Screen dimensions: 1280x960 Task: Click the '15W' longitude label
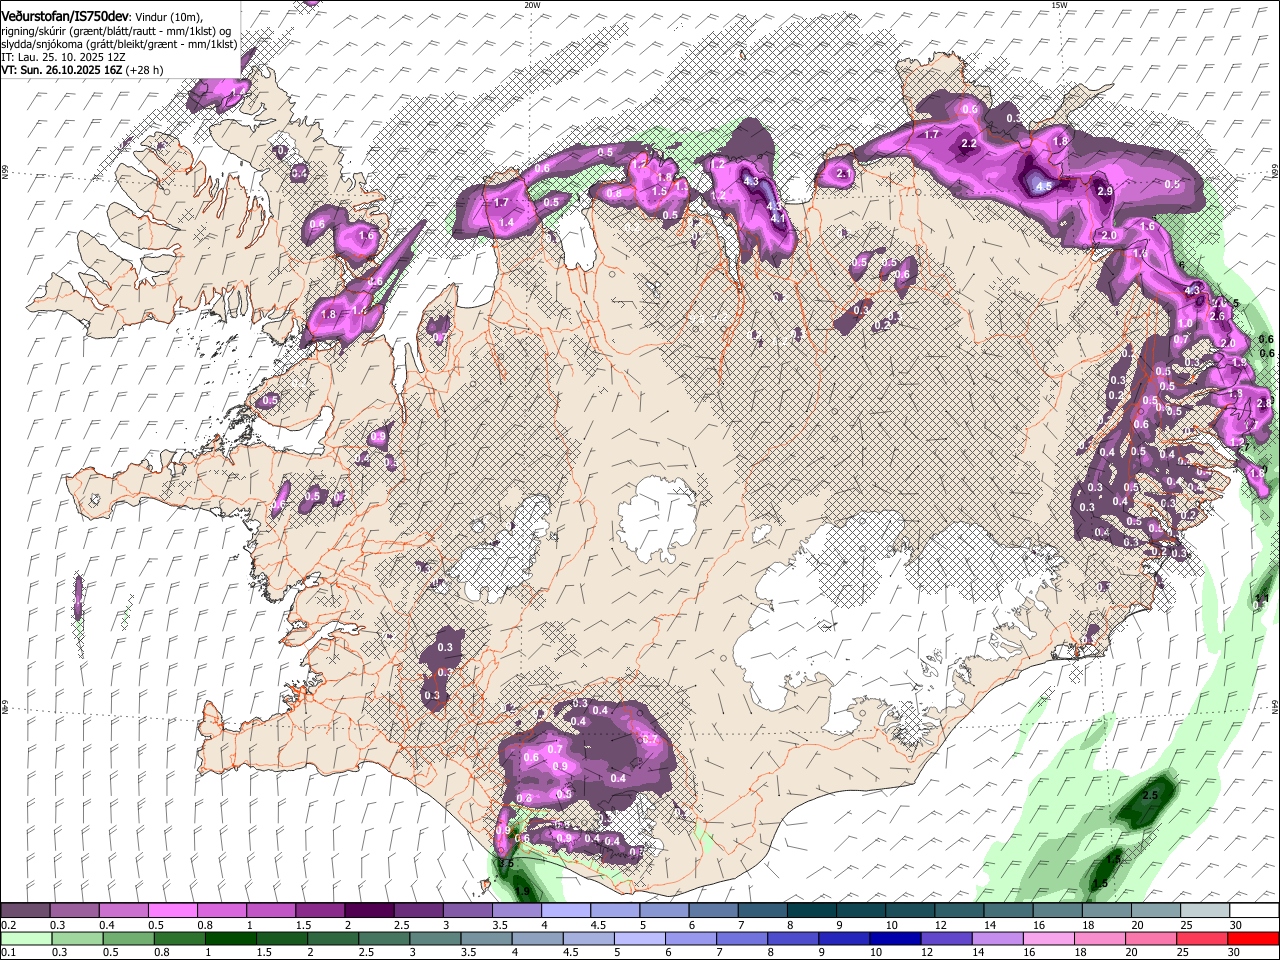coord(1059,5)
